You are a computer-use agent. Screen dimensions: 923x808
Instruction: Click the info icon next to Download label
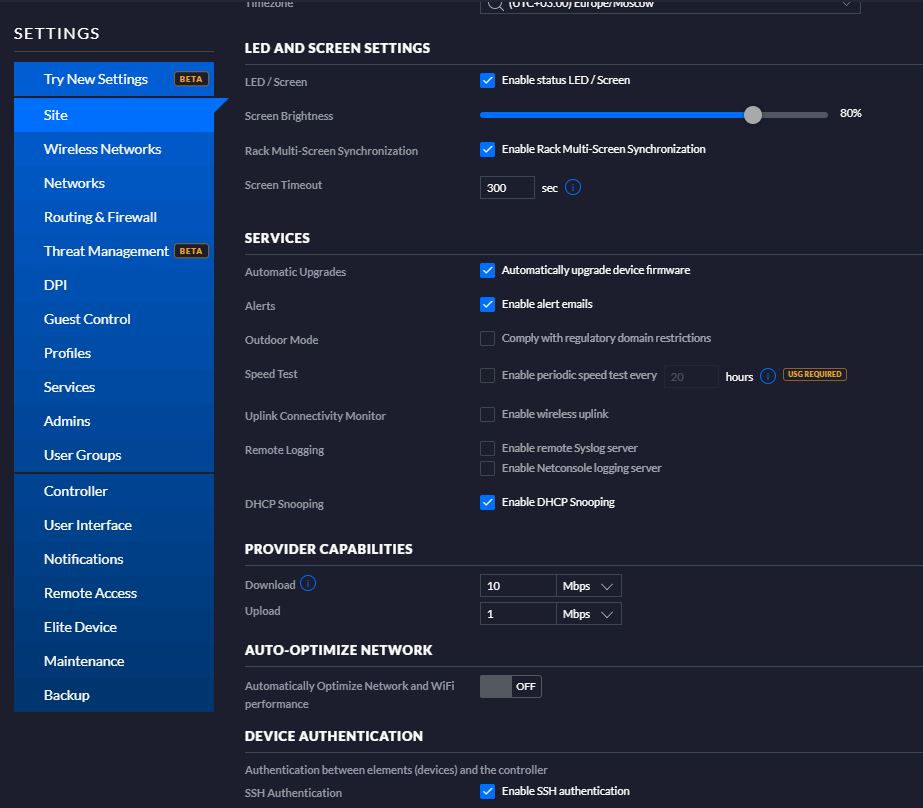[x=308, y=583]
